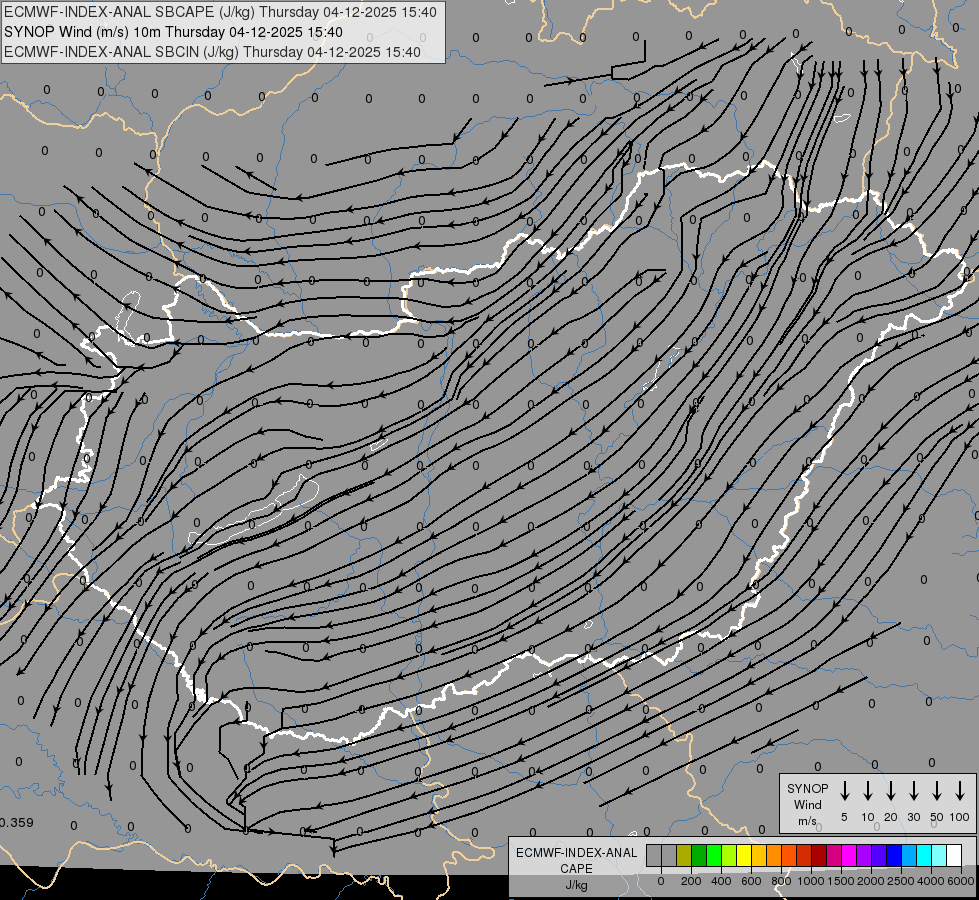Click the wind arrow above the 5 m/s label
The height and width of the screenshot is (900, 979).
pos(844,791)
